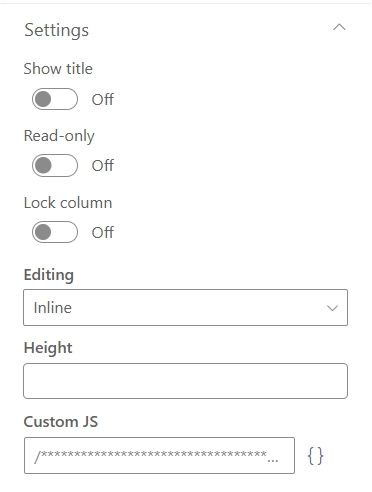Click the Settings section header text

pos(57,30)
